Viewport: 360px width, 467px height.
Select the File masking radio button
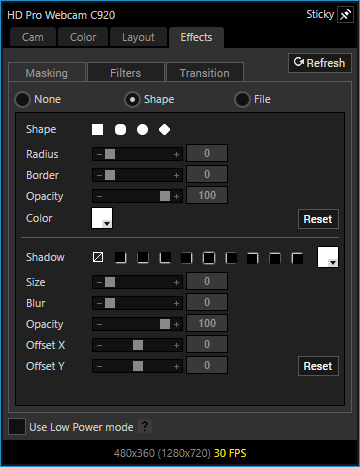click(242, 99)
